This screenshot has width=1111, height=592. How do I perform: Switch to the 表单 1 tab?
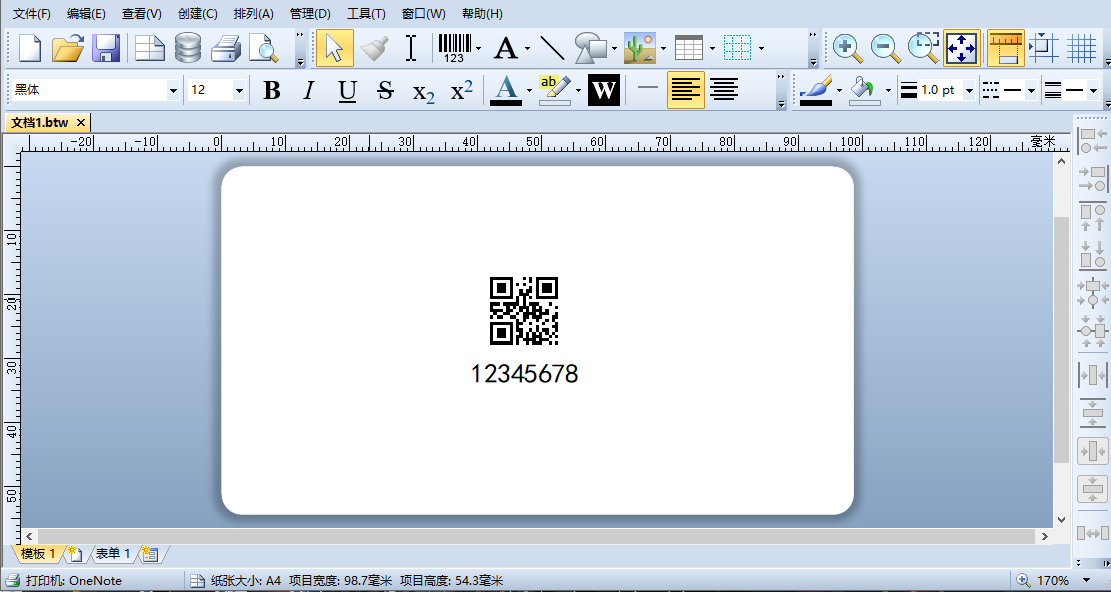113,554
